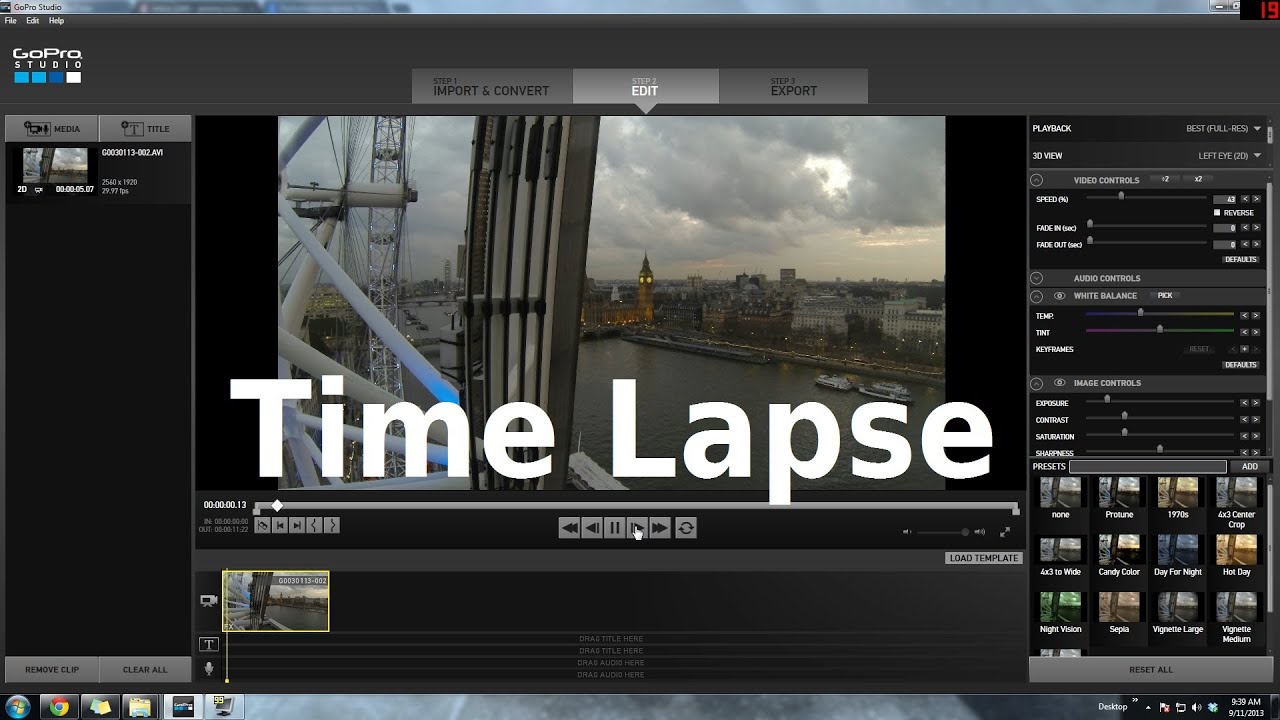This screenshot has width=1280, height=720.
Task: Click Add preset button
Action: pos(1250,466)
